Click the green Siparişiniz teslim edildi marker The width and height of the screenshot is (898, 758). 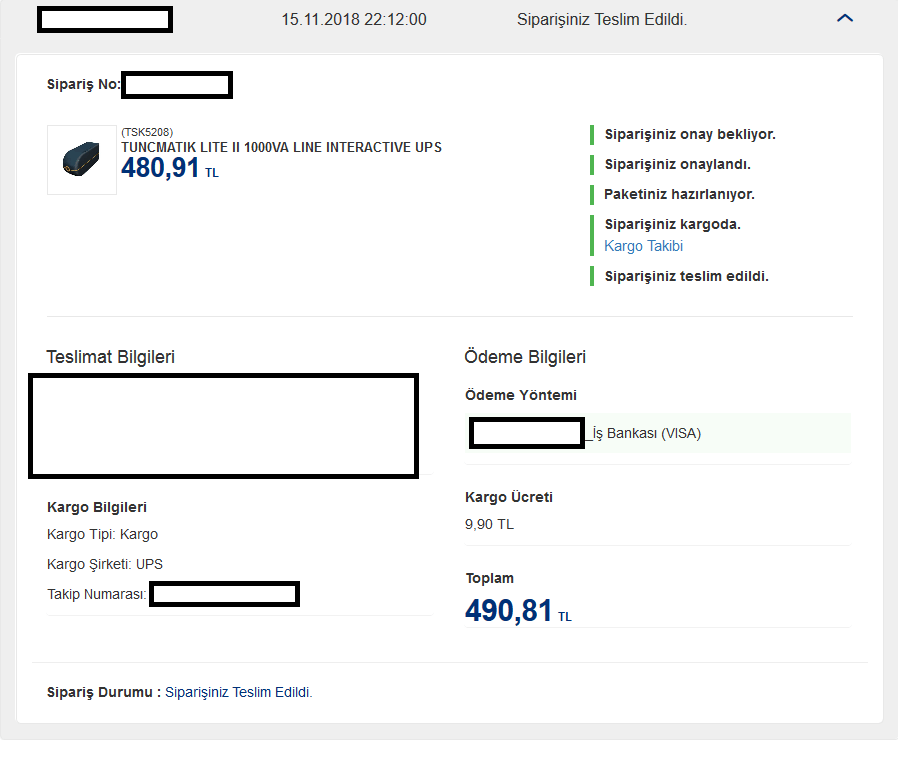pos(592,275)
